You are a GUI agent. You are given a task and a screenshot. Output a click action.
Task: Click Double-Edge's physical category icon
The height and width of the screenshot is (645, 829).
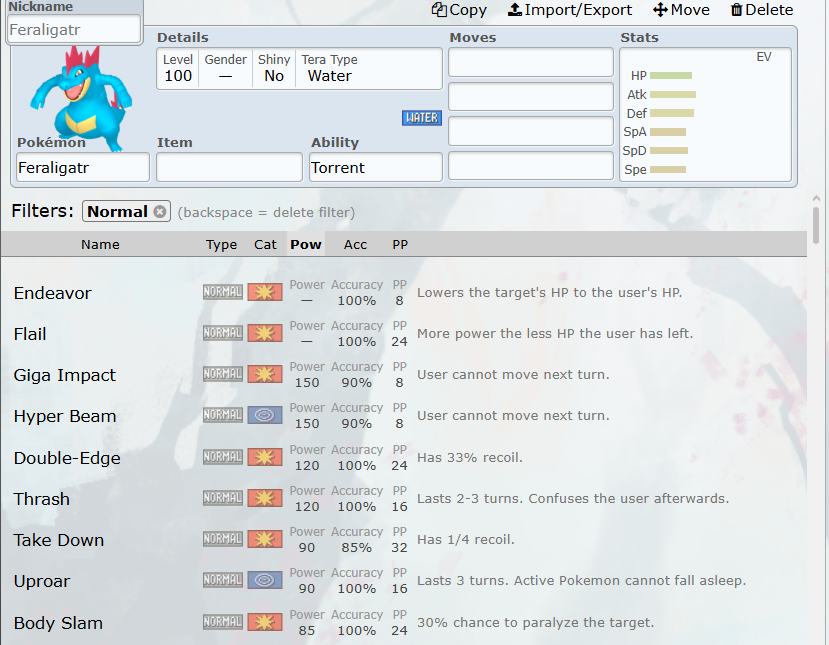[x=265, y=457]
